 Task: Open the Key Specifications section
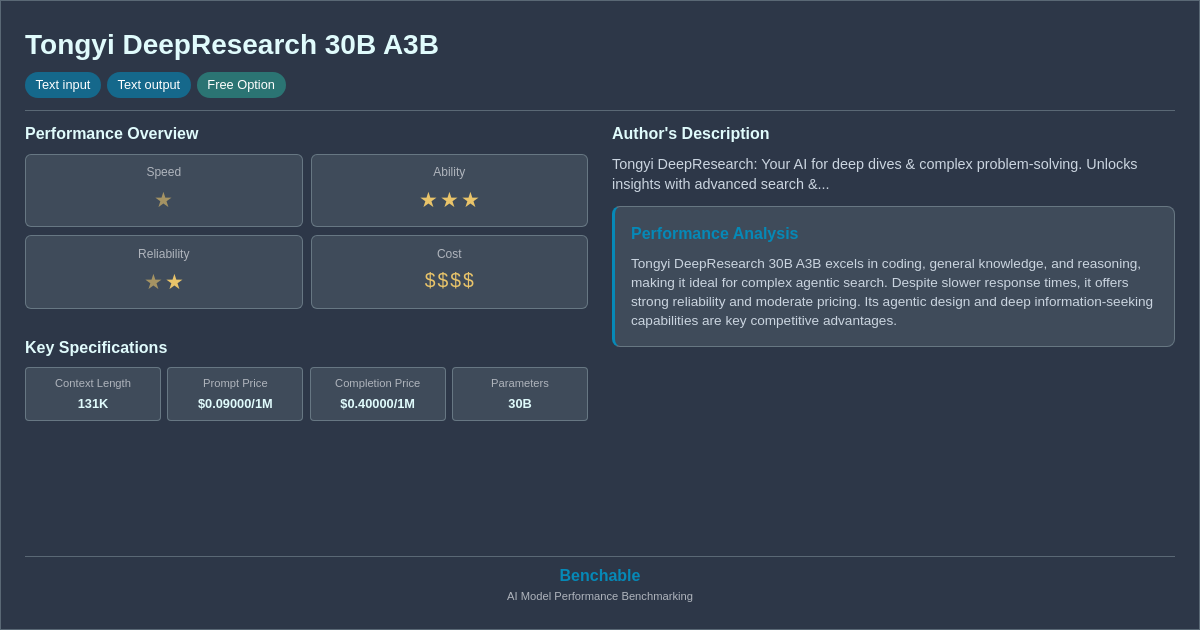(96, 347)
